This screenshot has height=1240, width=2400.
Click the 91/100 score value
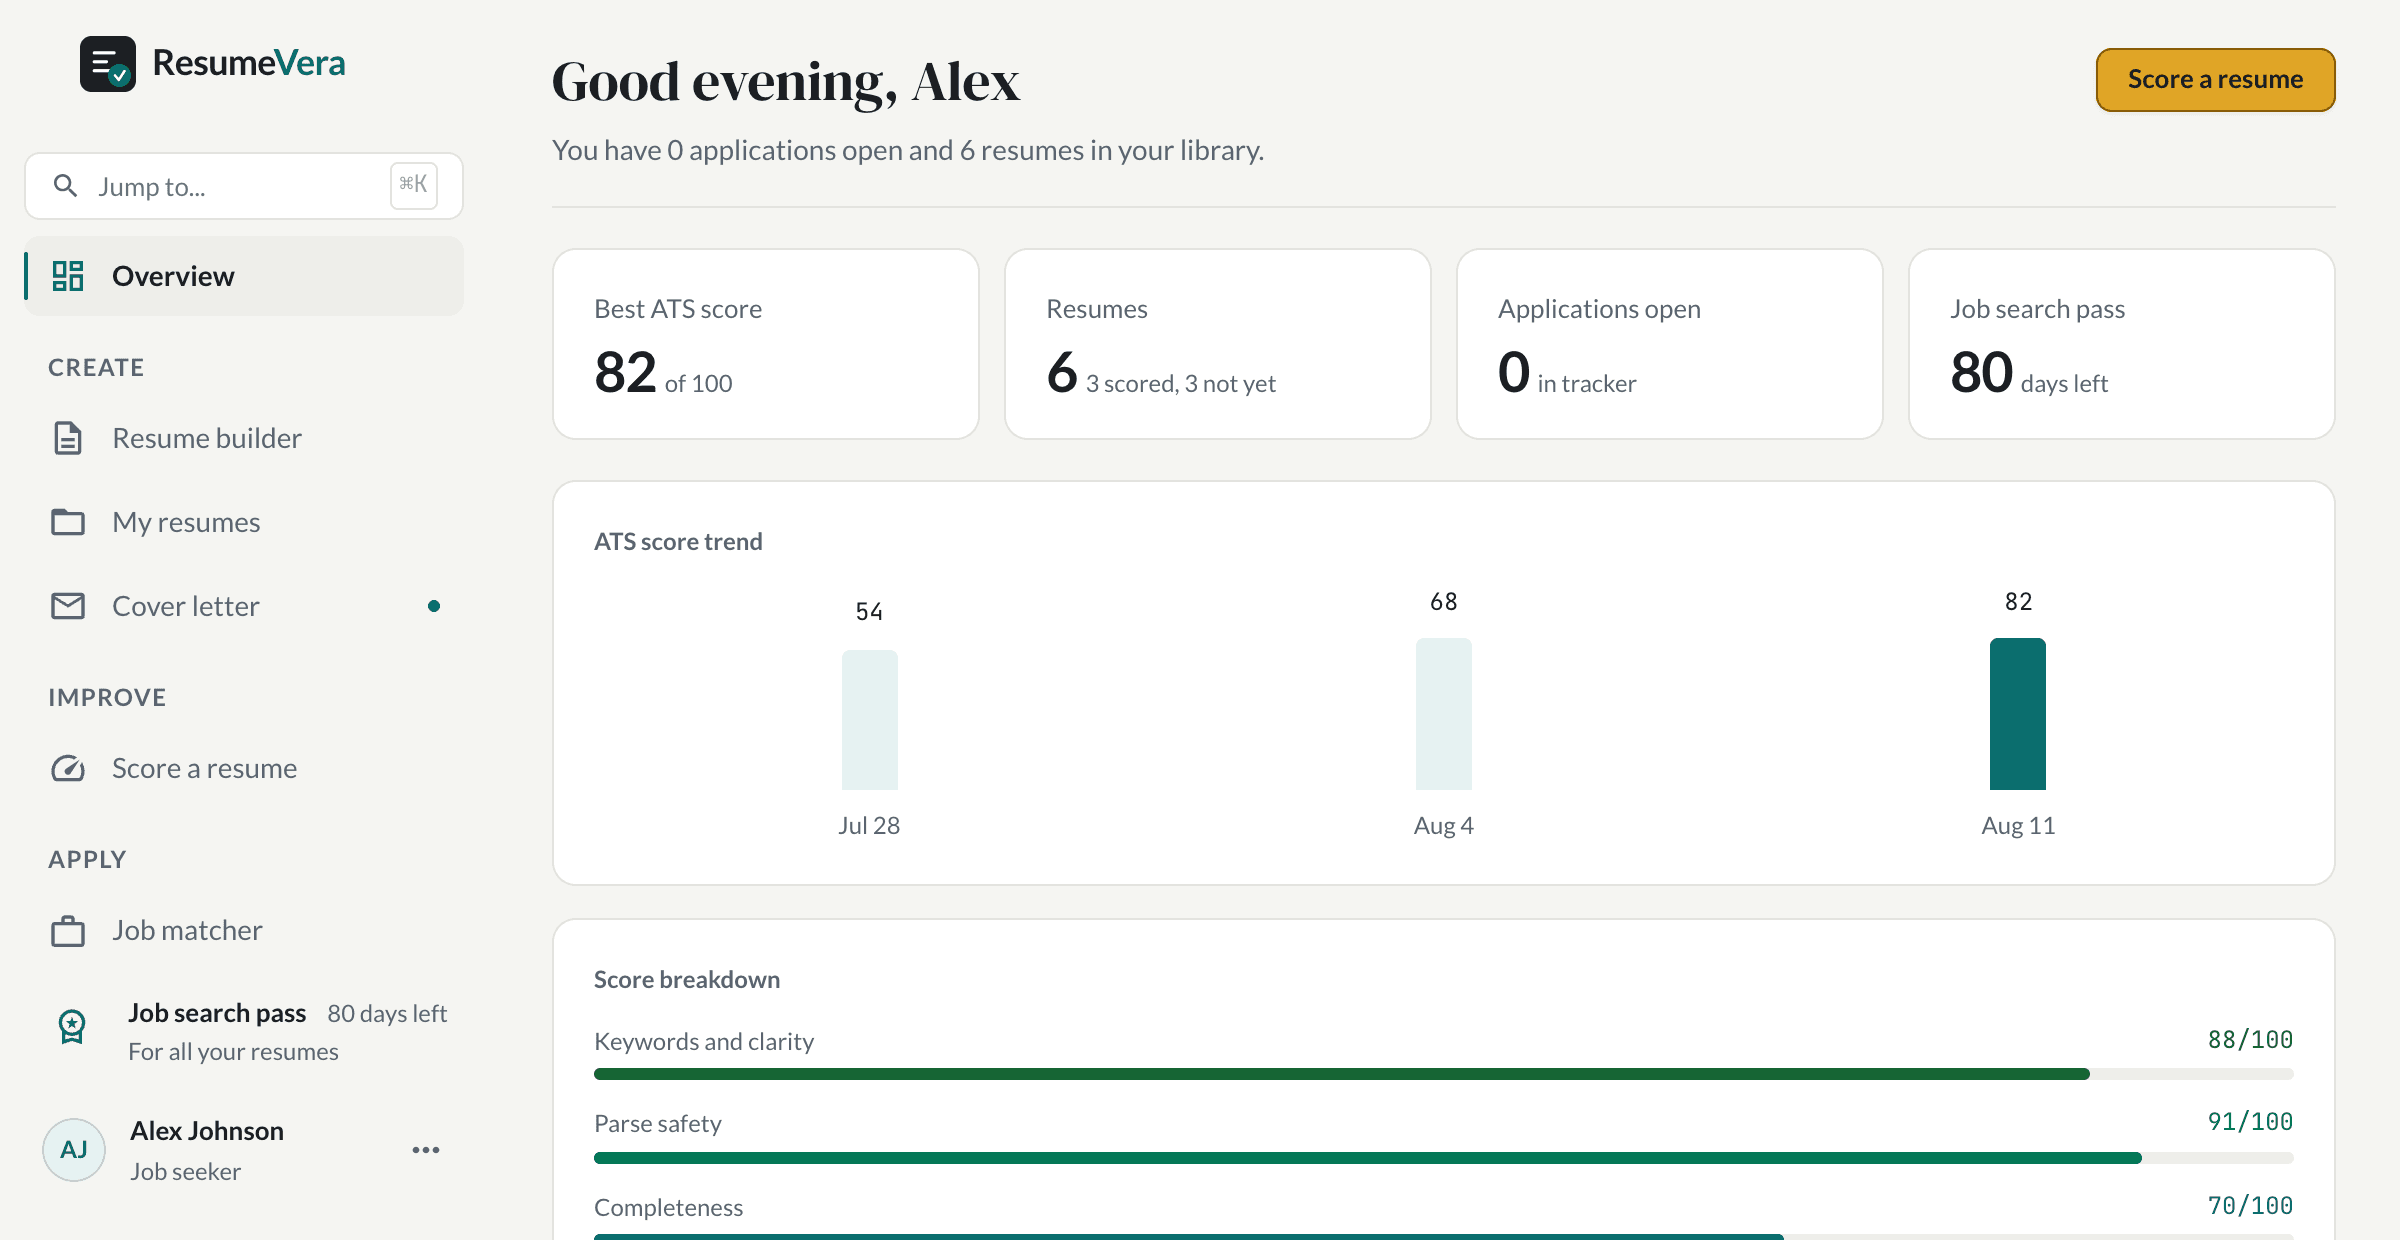click(x=2250, y=1122)
